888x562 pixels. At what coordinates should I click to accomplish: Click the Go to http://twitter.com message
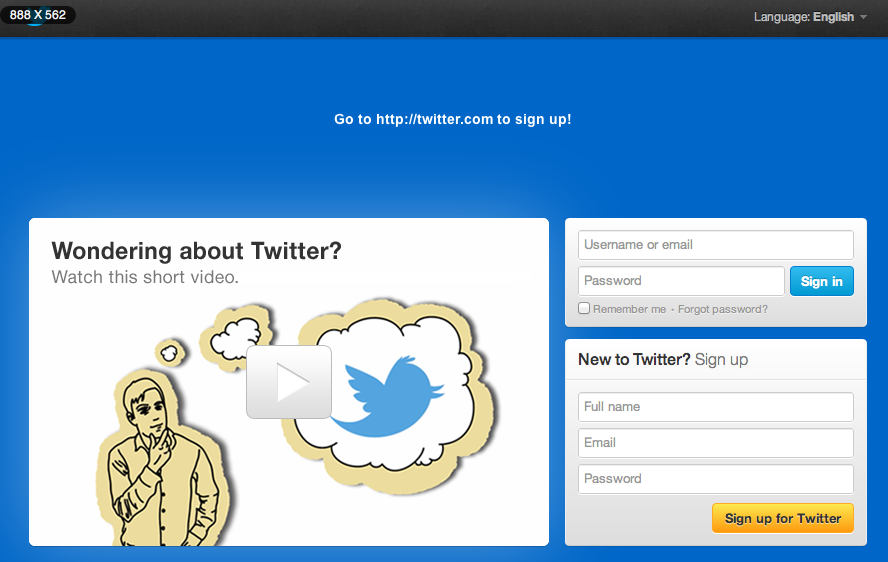pyautogui.click(x=452, y=120)
